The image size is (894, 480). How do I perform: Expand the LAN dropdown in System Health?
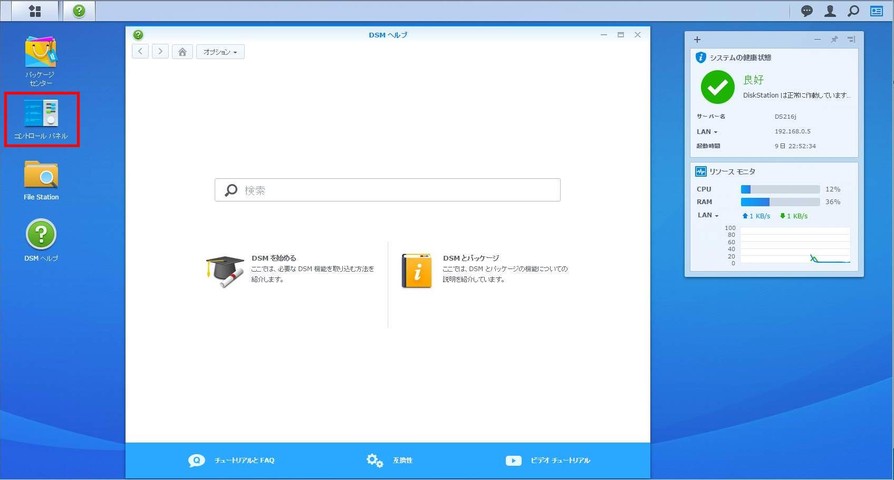pos(707,132)
